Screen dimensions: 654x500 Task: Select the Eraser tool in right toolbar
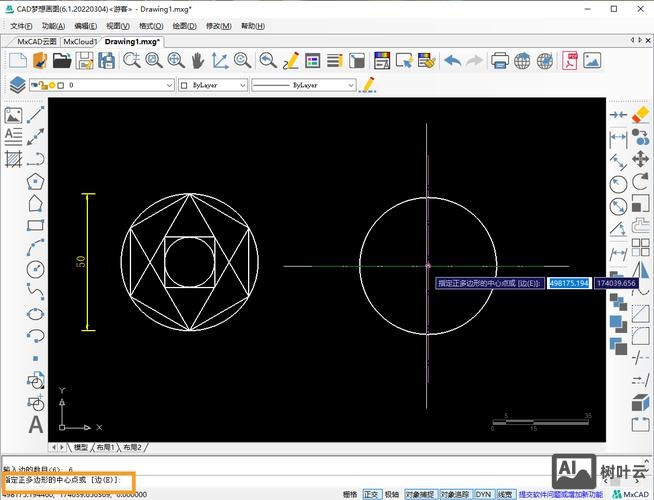click(x=641, y=115)
